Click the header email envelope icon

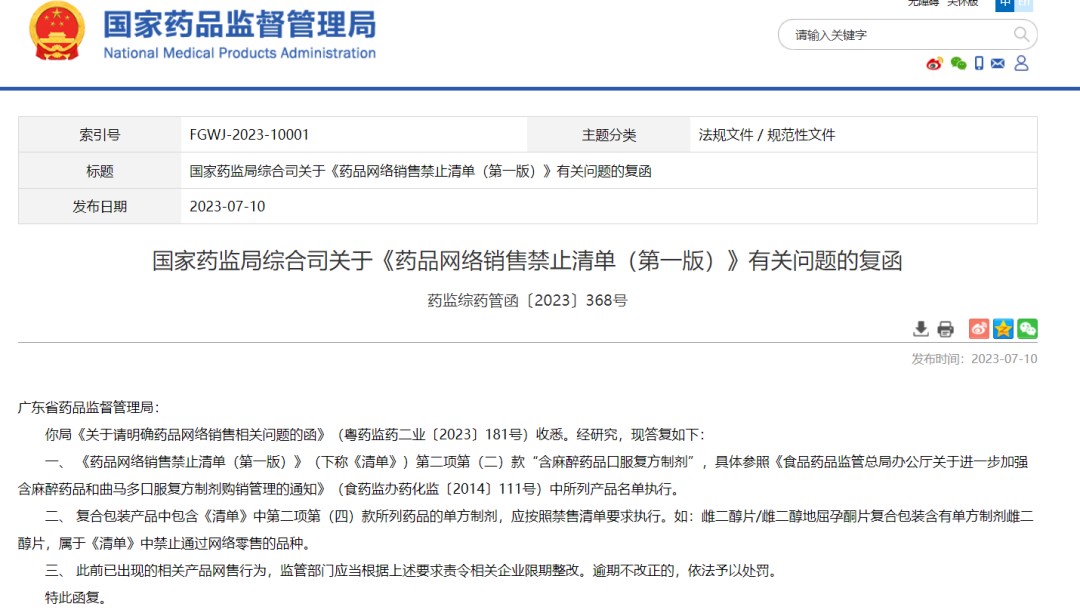click(x=997, y=64)
